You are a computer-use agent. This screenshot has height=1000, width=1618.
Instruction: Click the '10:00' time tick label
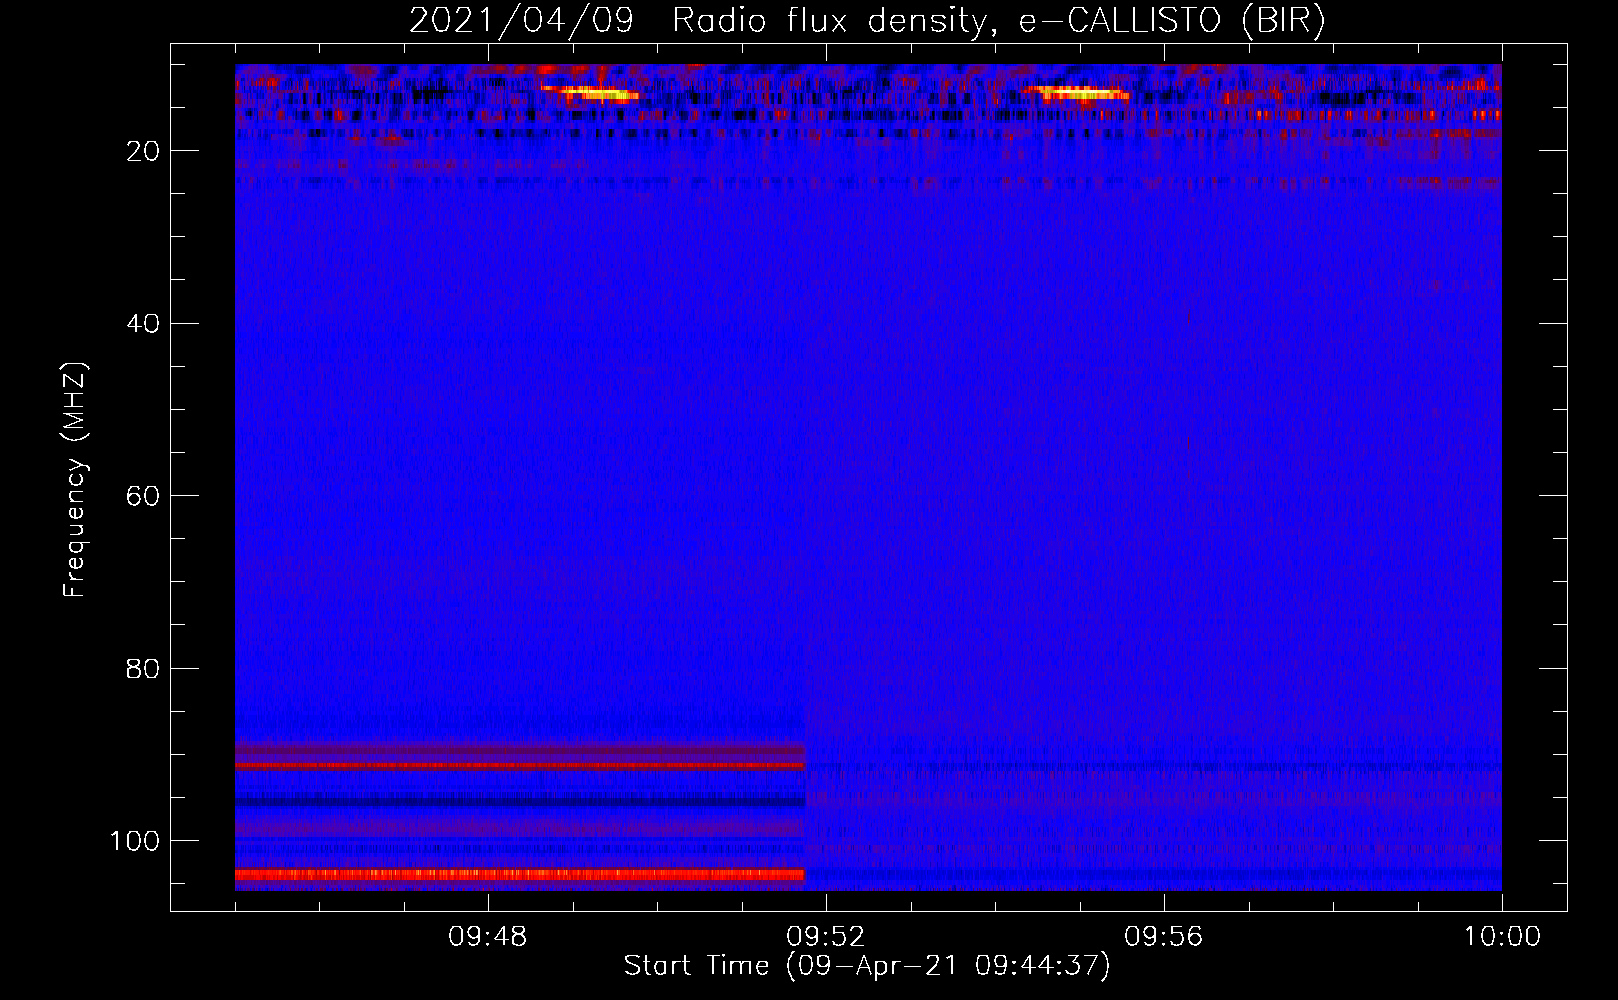1502,937
